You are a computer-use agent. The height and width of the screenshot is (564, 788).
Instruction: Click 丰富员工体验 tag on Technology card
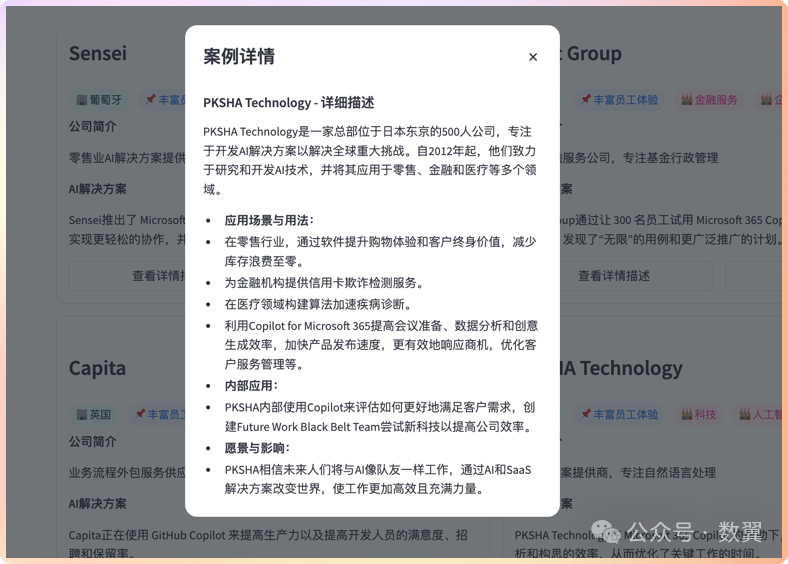pos(619,415)
